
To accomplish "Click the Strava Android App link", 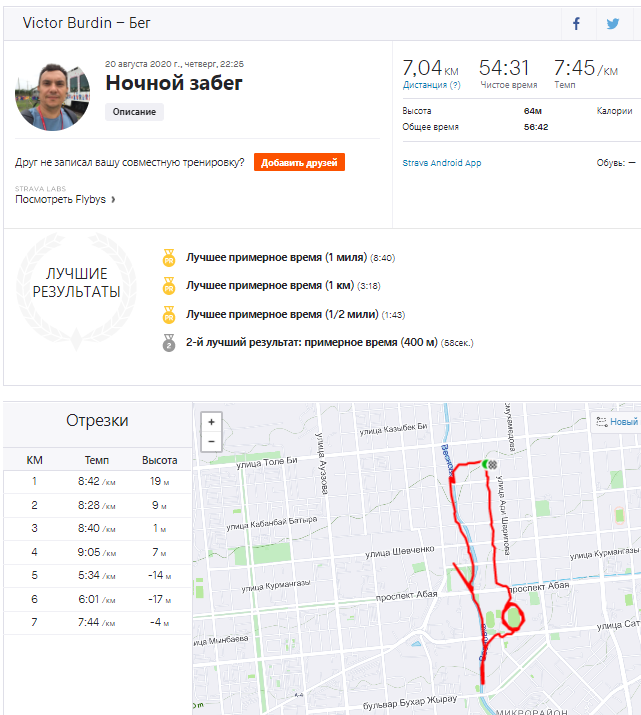I will [442, 162].
